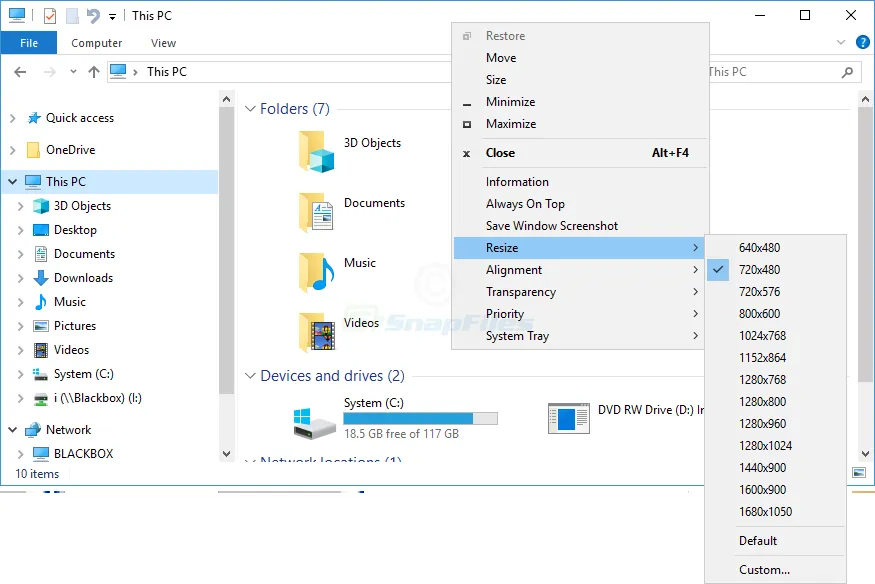Screen dimensions: 875x584
Task: Select BLACKBOX under Network
Action: coord(84,453)
